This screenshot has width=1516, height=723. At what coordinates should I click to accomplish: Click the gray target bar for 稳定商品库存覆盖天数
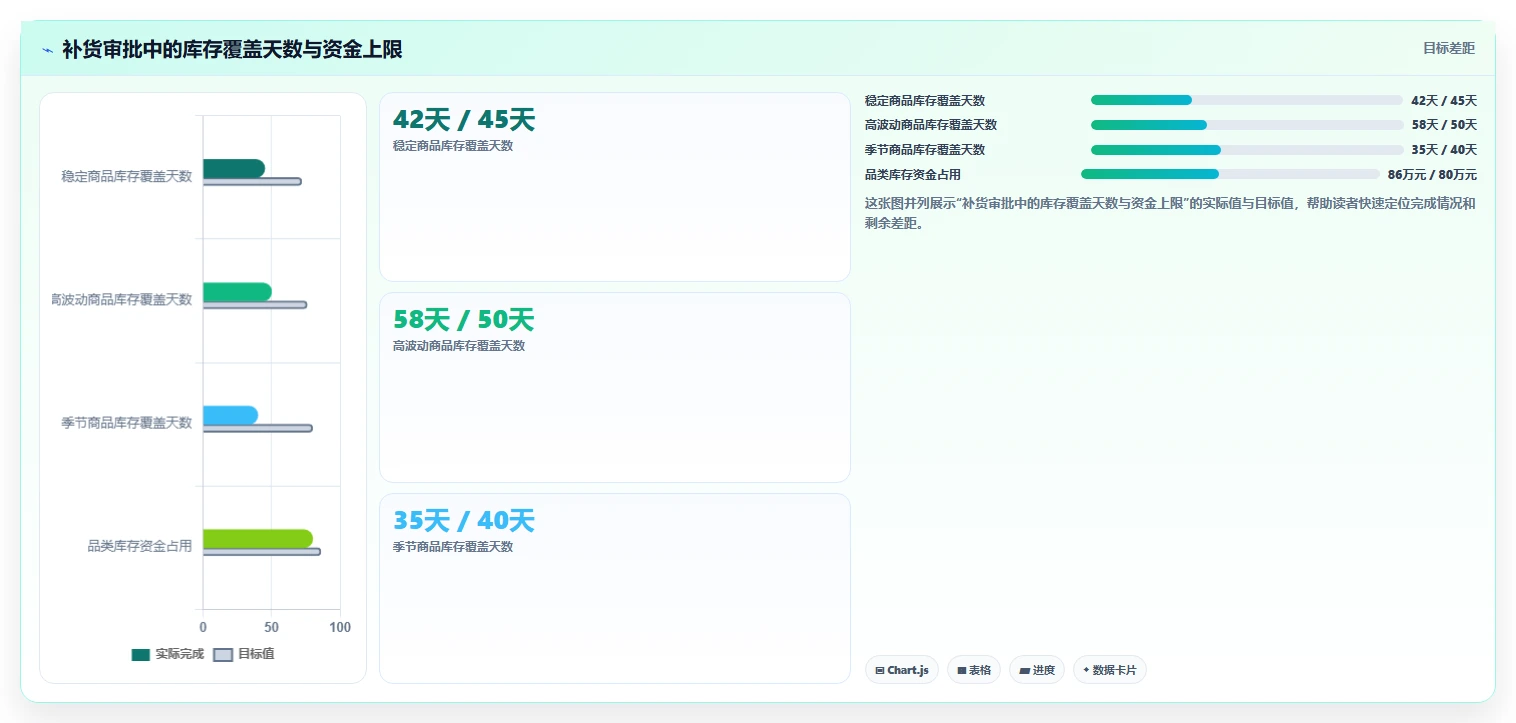click(252, 181)
